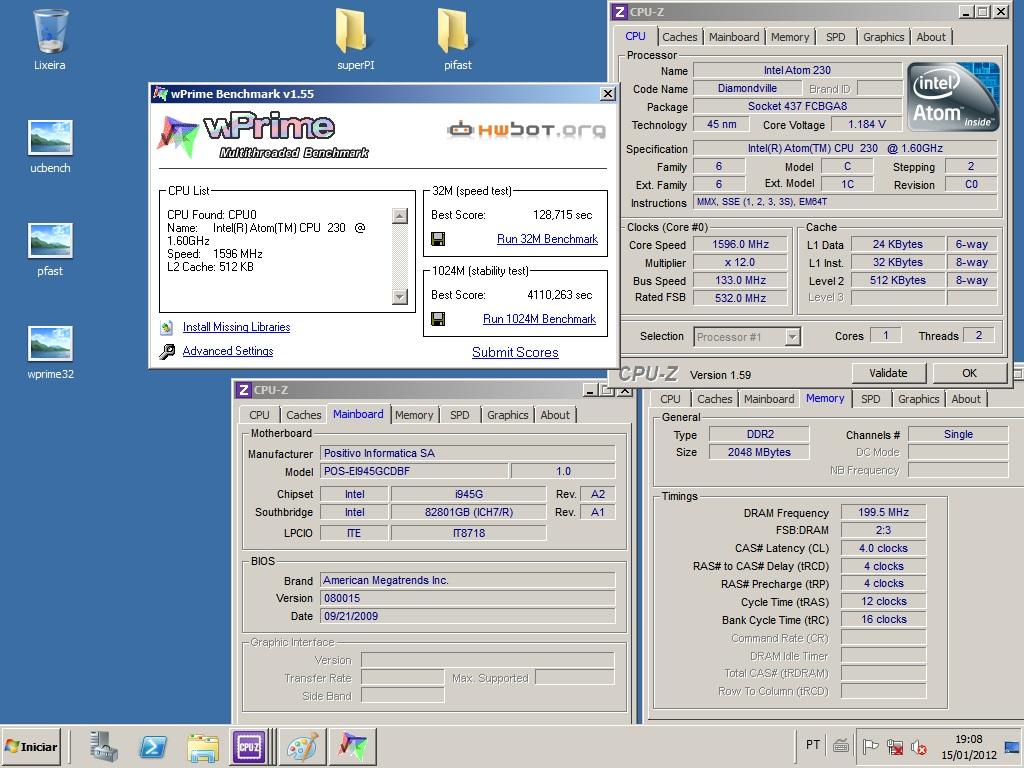
Task: Launch PowerShell from the taskbar
Action: point(153,746)
